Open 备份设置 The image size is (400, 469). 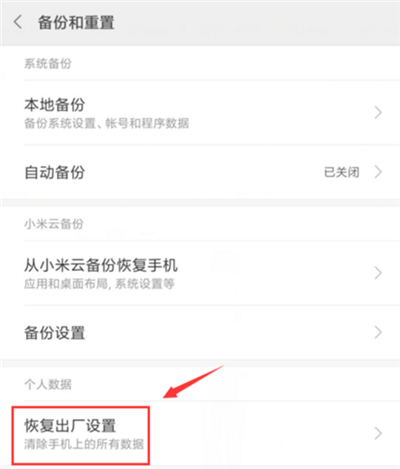(x=200, y=332)
